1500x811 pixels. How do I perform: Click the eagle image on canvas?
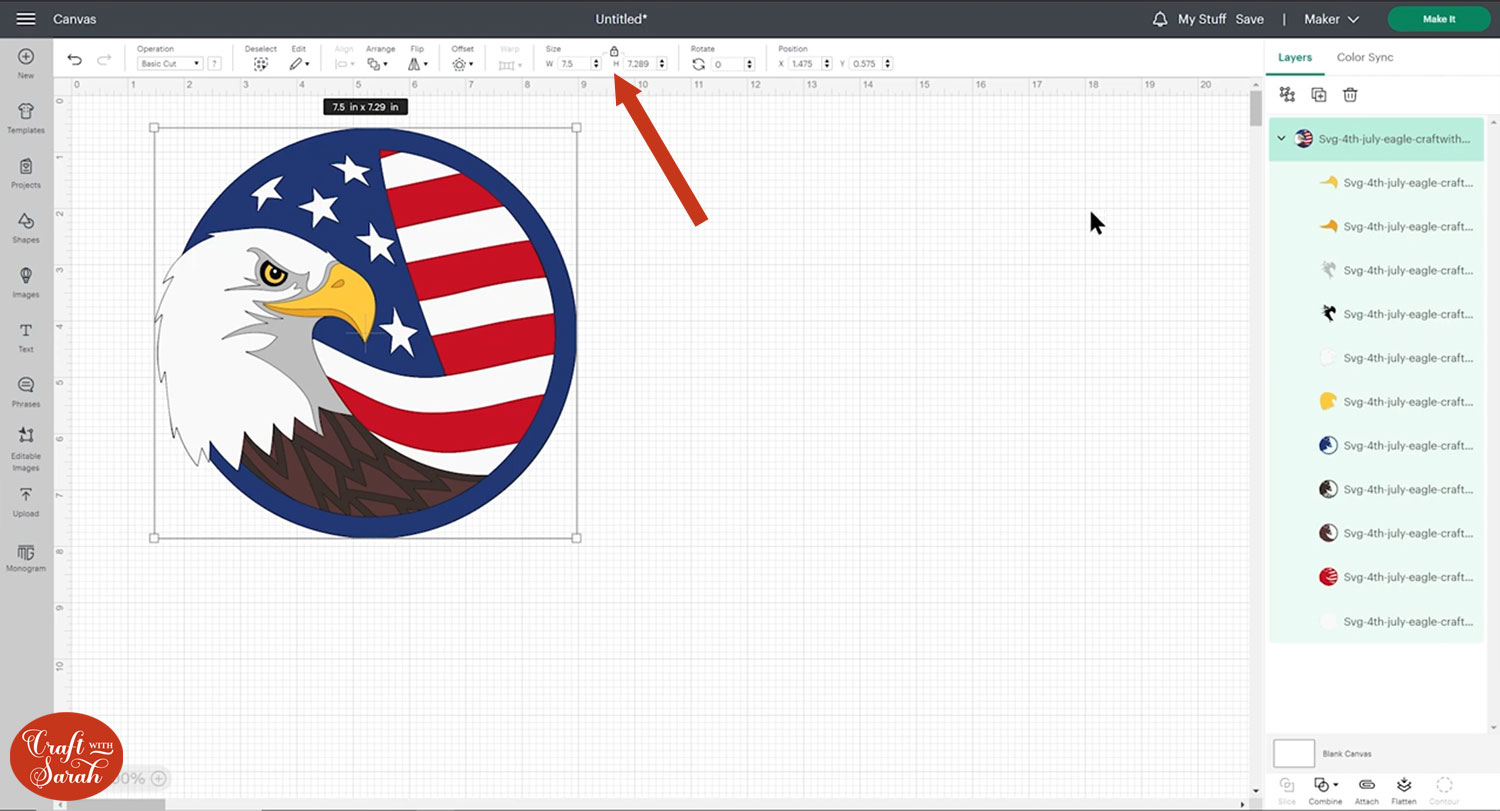(x=366, y=333)
